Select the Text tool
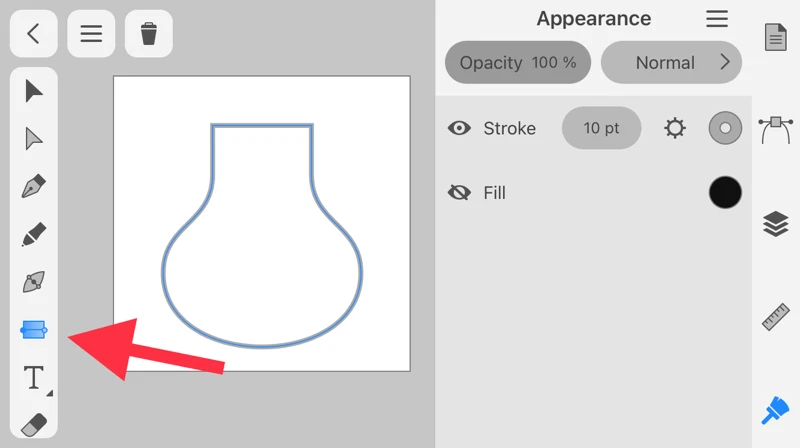 (34, 377)
